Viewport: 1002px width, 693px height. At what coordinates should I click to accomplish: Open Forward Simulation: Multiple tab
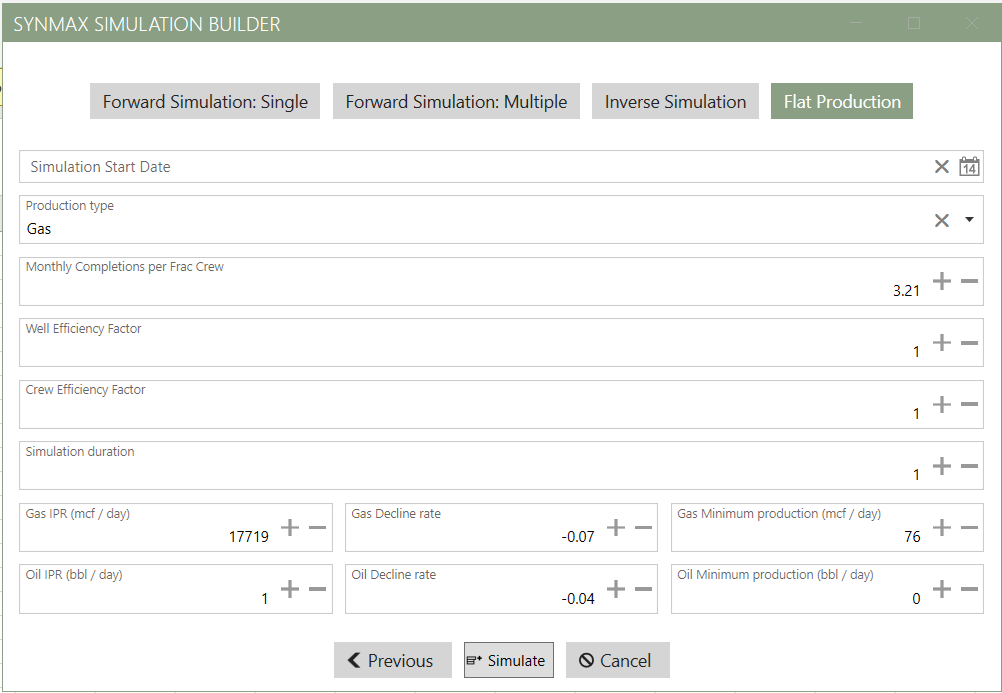pos(456,102)
